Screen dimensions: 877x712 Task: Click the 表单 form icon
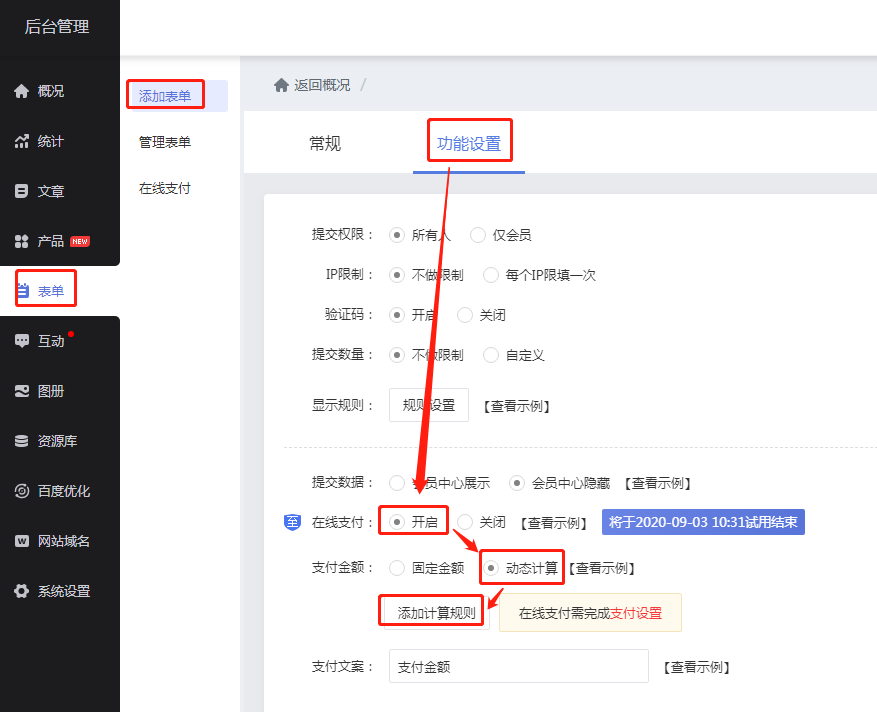click(x=23, y=291)
